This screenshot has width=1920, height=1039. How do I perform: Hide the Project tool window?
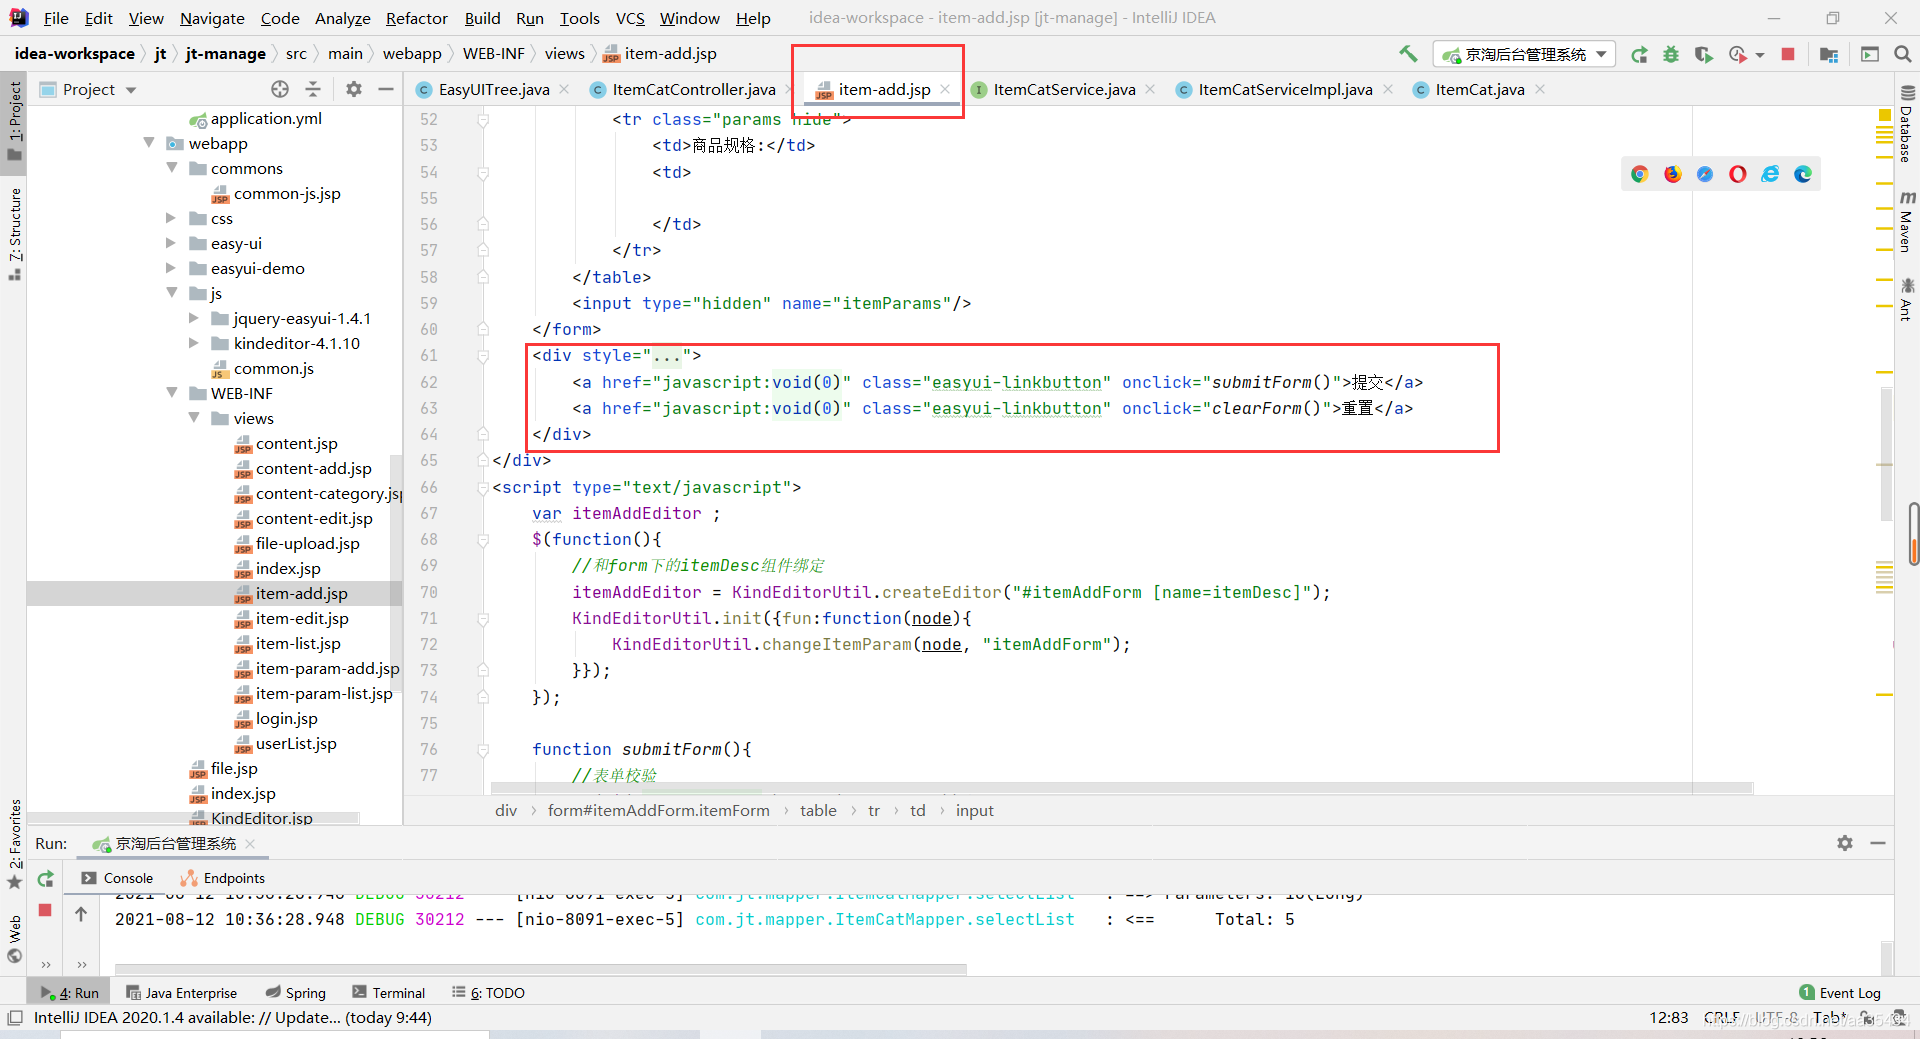pyautogui.click(x=386, y=89)
